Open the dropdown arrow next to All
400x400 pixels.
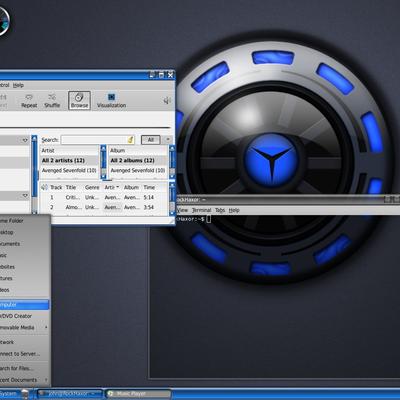pyautogui.click(x=168, y=140)
